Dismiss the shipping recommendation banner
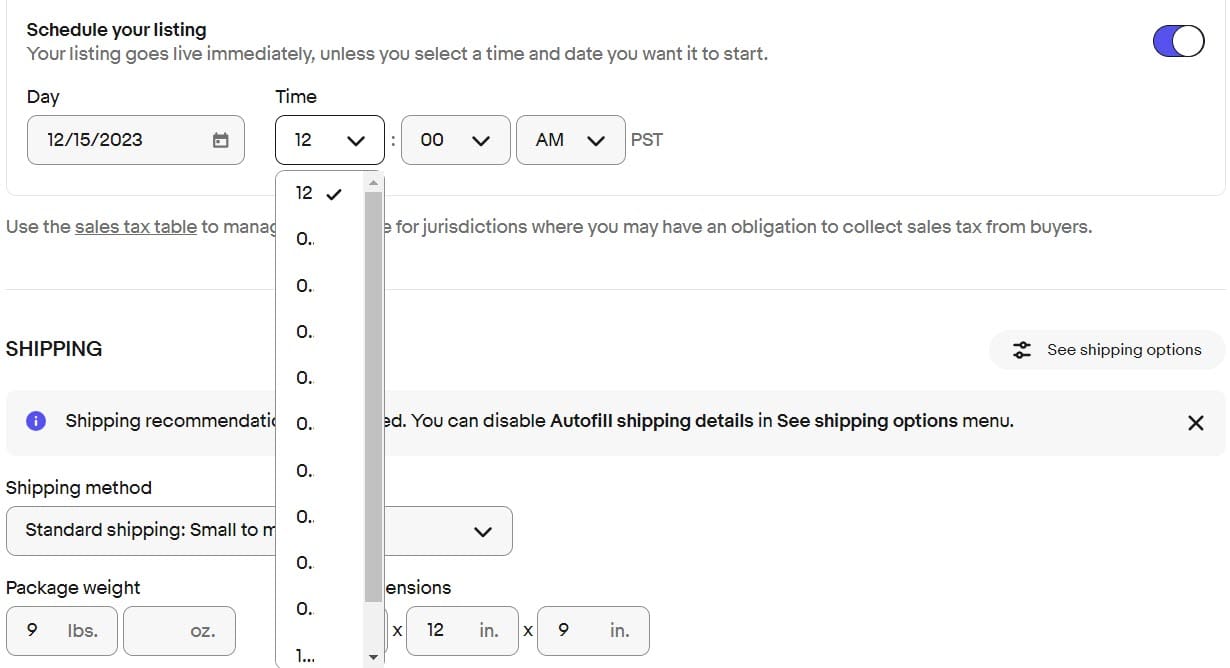This screenshot has width=1230, height=668. pos(1195,422)
